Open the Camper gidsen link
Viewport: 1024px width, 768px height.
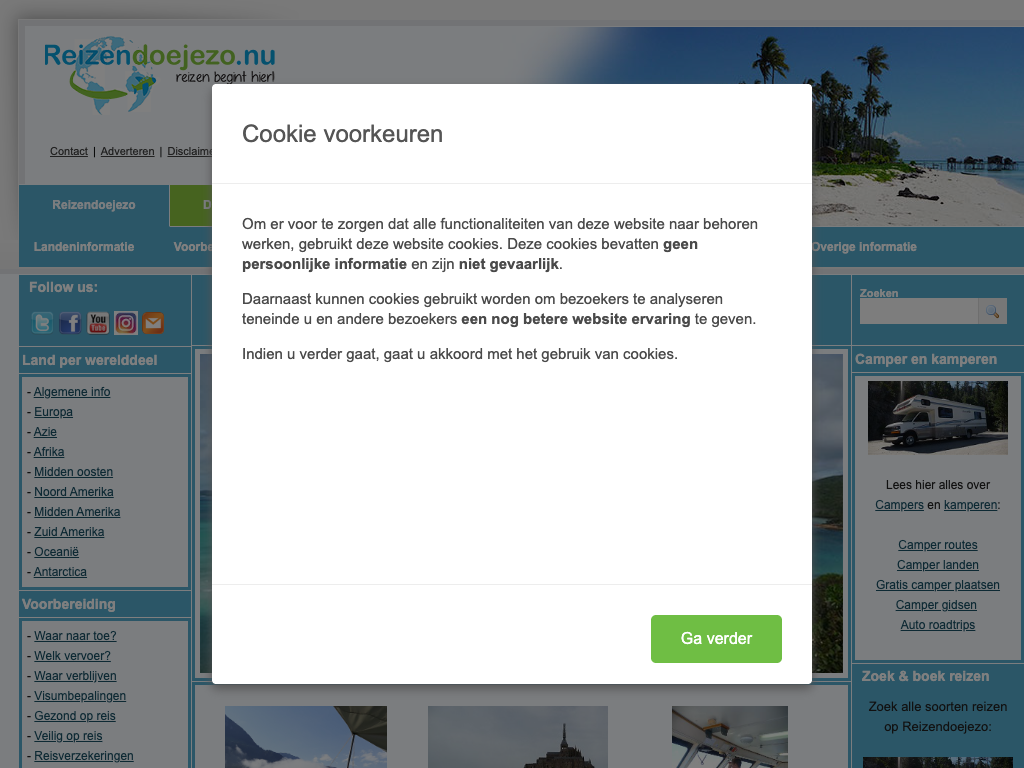pyautogui.click(x=936, y=605)
